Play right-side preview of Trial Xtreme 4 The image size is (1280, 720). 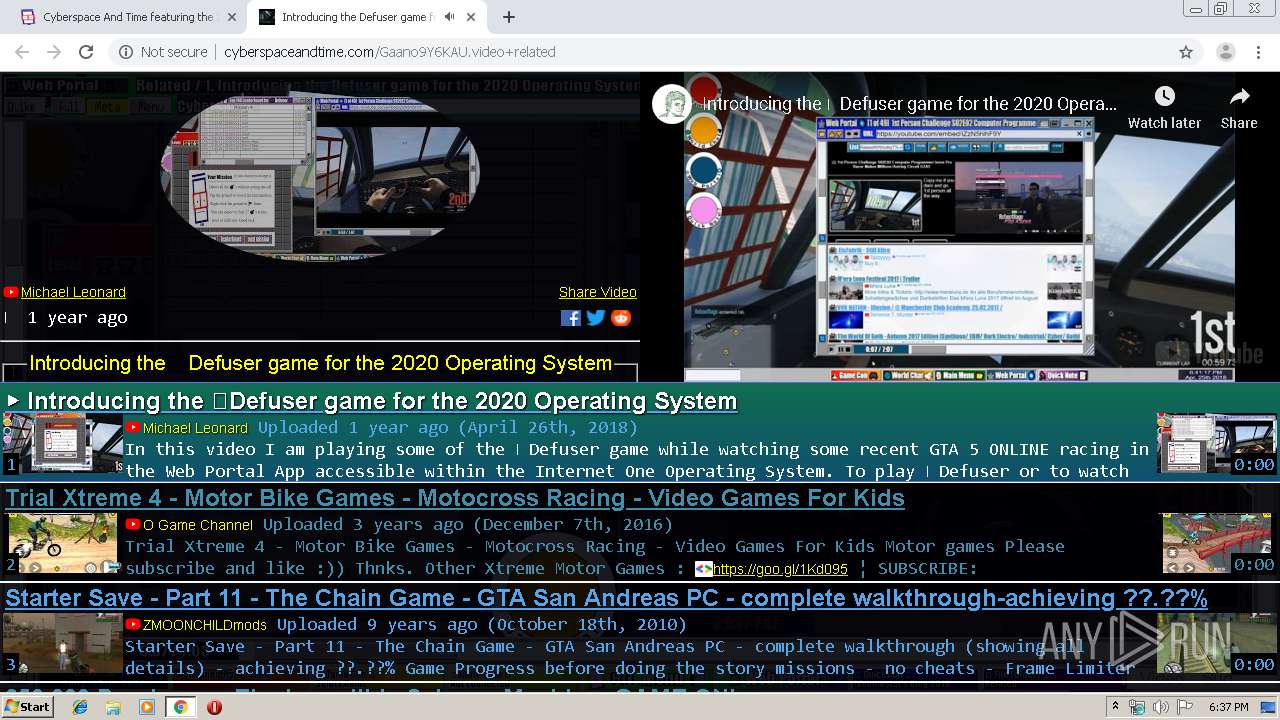click(1216, 543)
